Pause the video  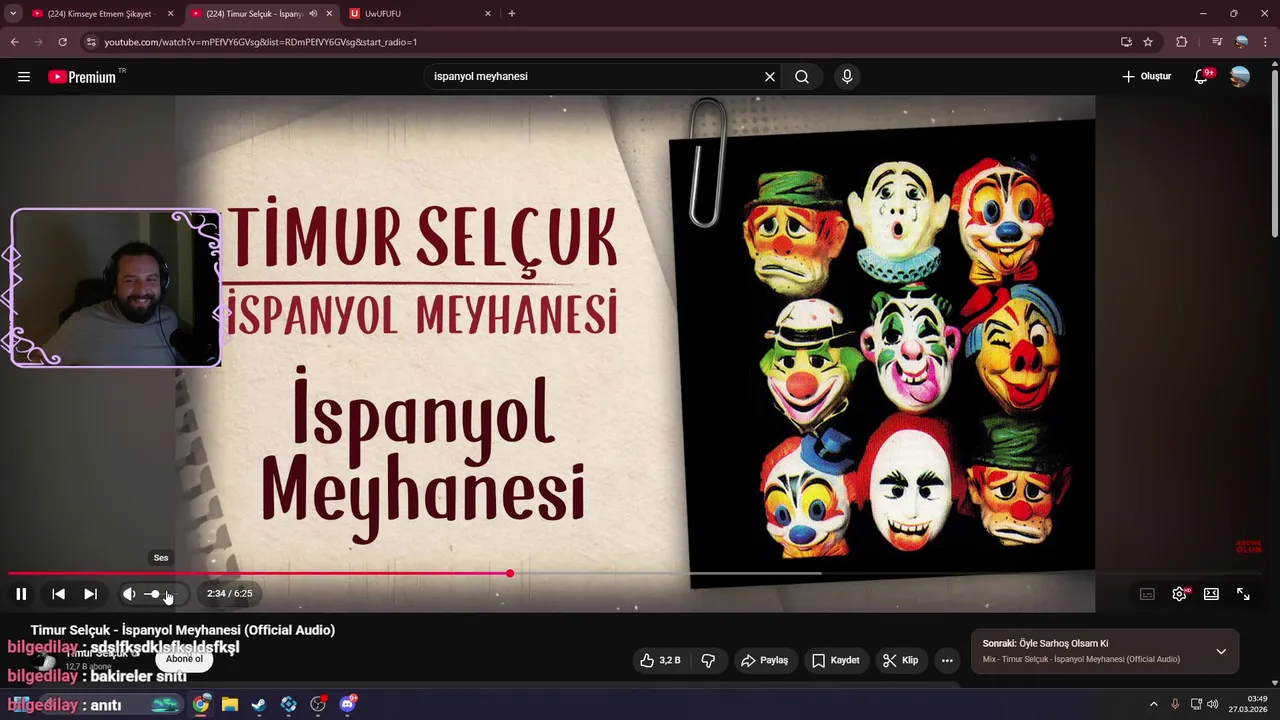point(21,594)
